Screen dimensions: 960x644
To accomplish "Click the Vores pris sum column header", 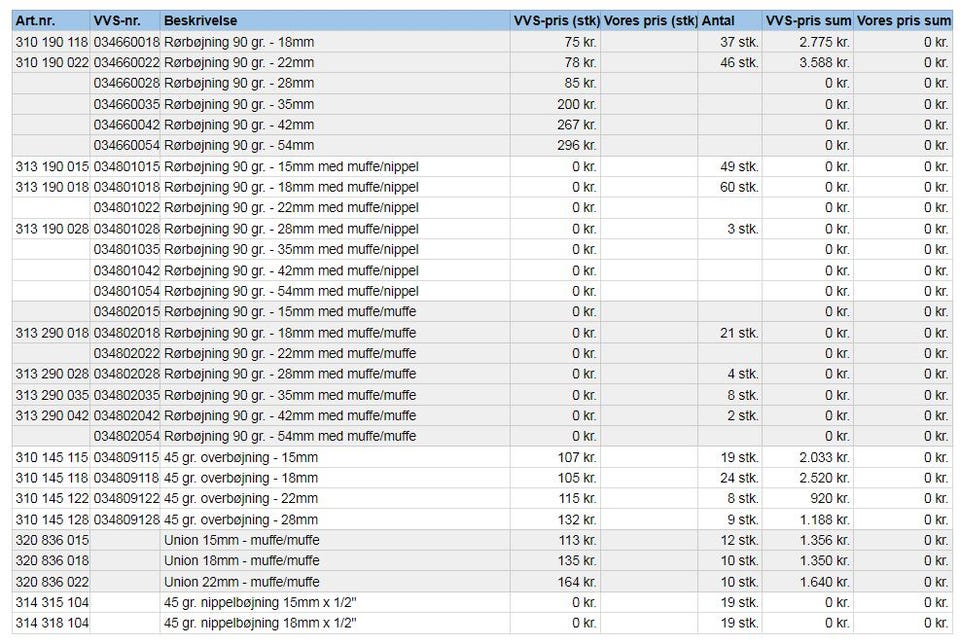I will click(x=903, y=20).
